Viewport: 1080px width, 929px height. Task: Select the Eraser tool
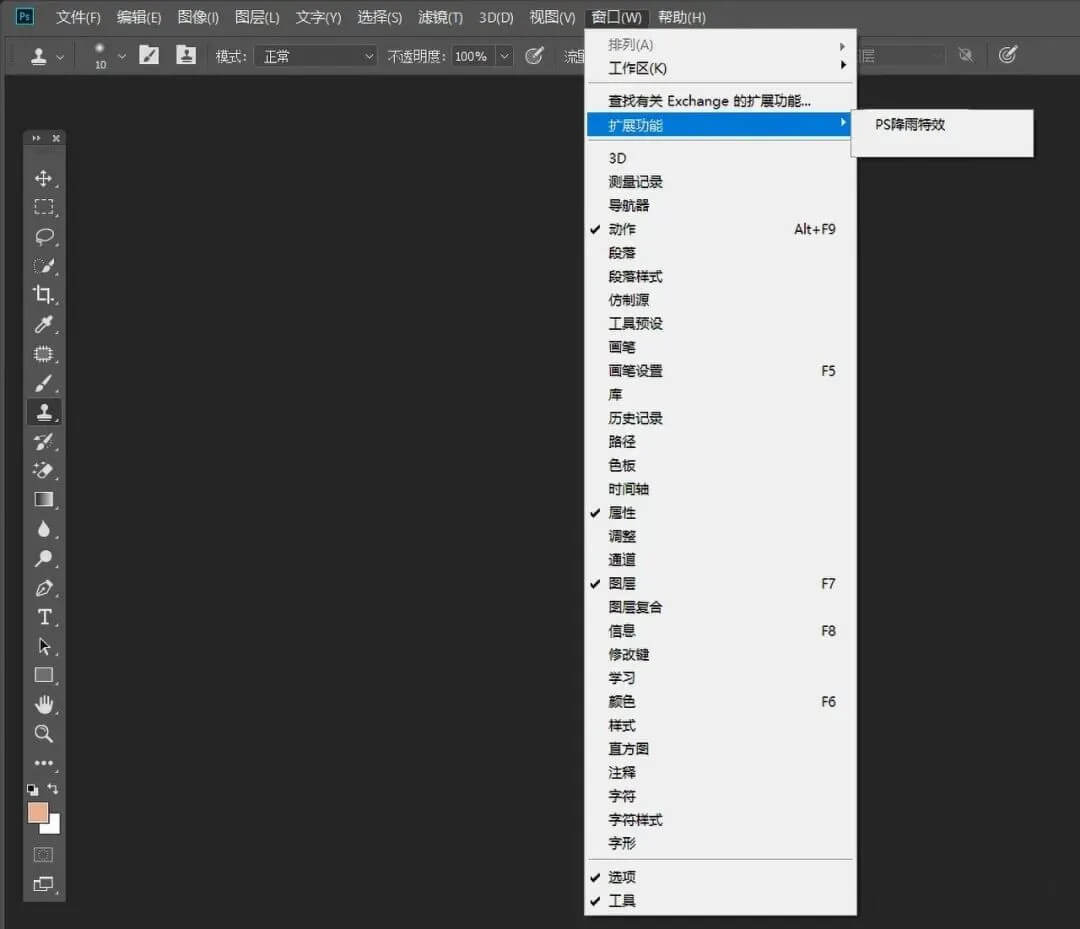click(x=43, y=470)
